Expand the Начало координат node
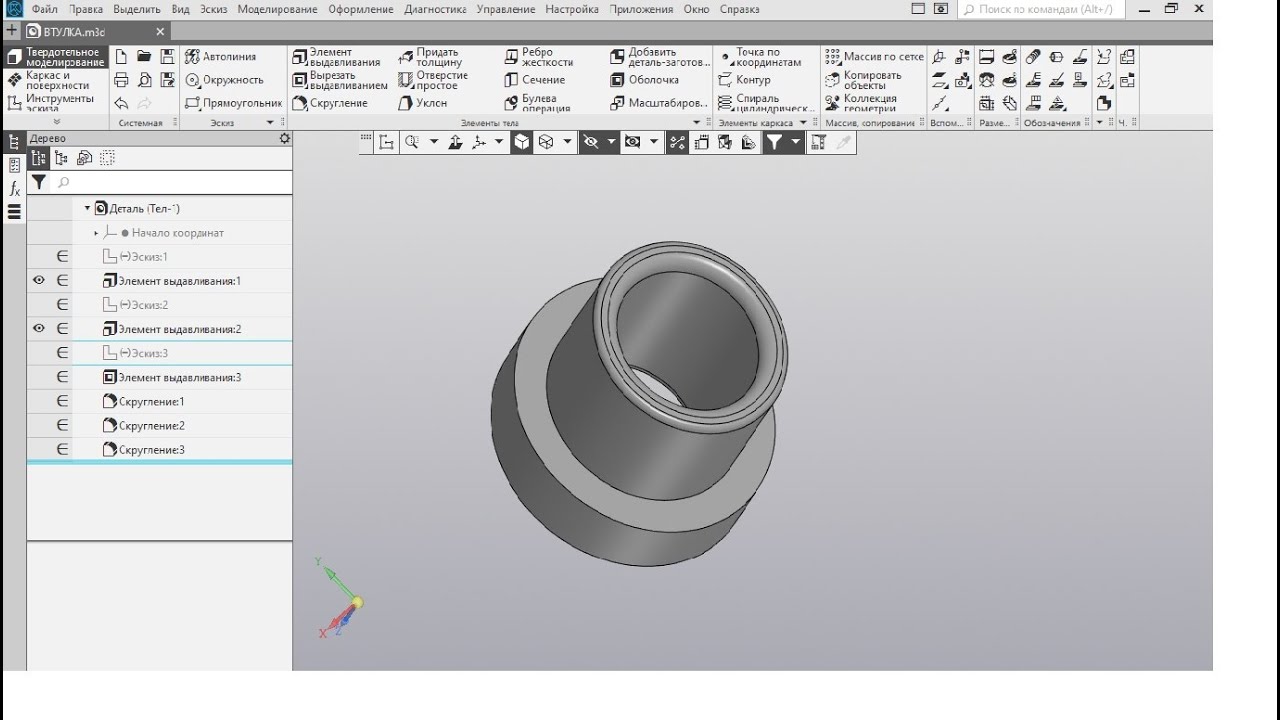Image resolution: width=1280 pixels, height=720 pixels. 96,233
